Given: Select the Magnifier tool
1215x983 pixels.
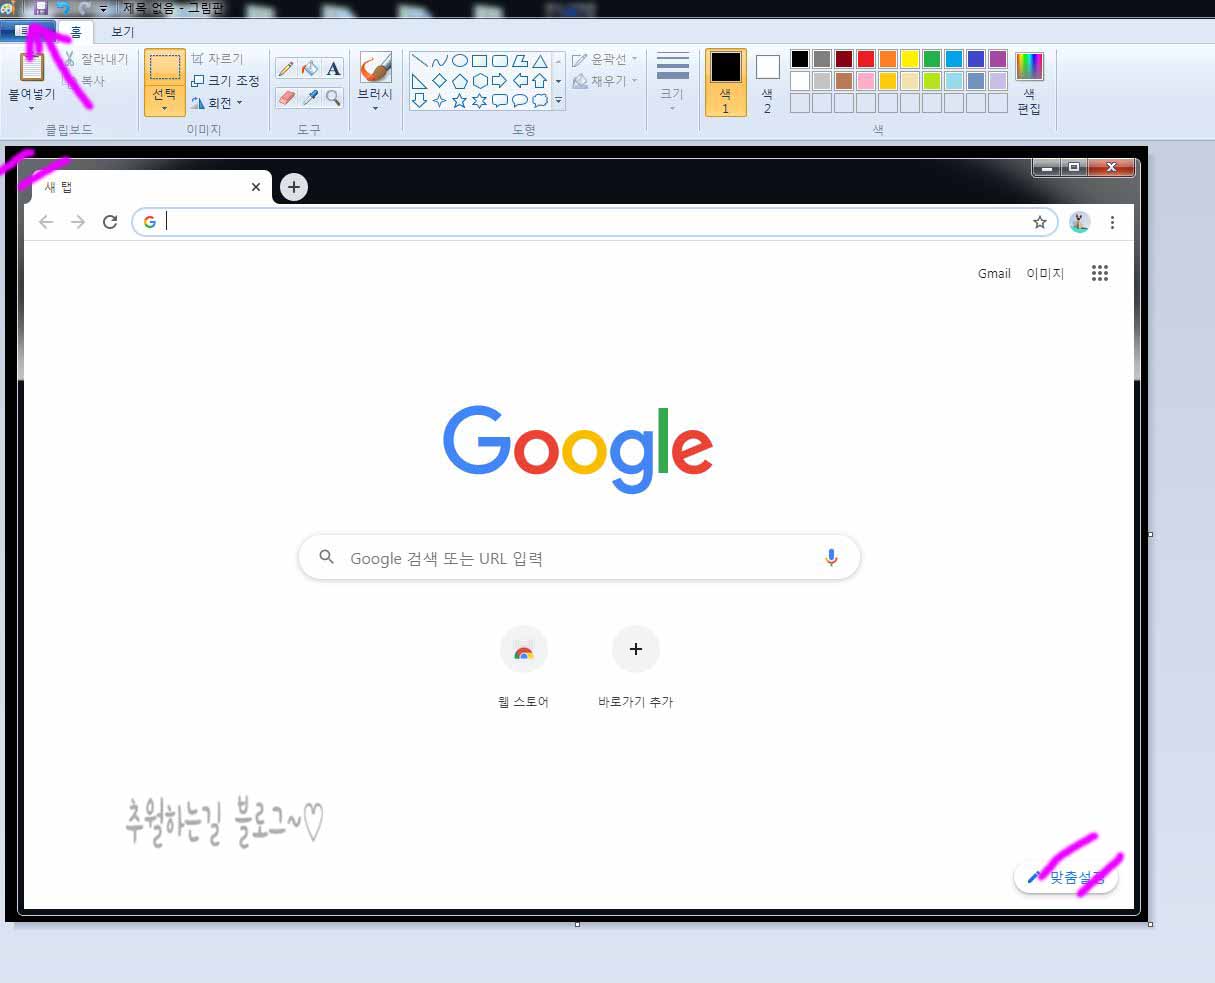Looking at the screenshot, I should click(x=334, y=97).
